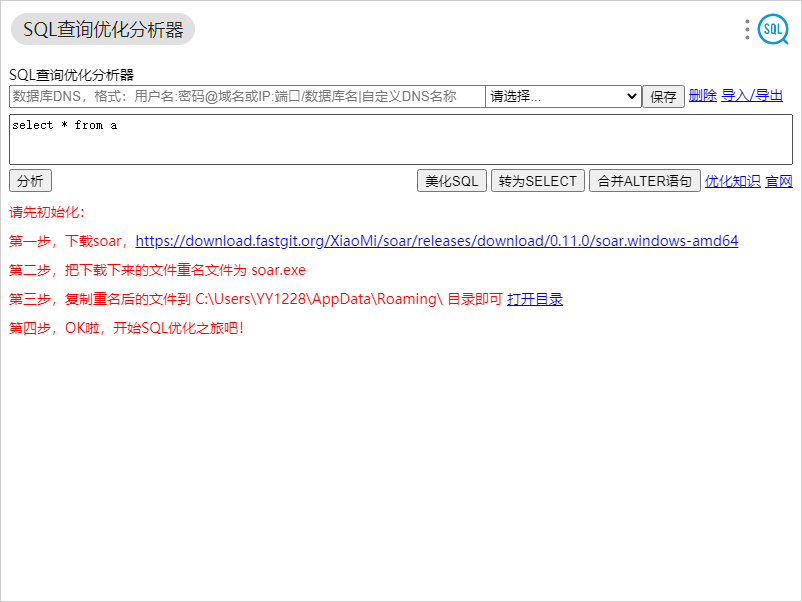This screenshot has height=602, width=802.
Task: Click the soar.exe text in step two
Action: tap(278, 270)
